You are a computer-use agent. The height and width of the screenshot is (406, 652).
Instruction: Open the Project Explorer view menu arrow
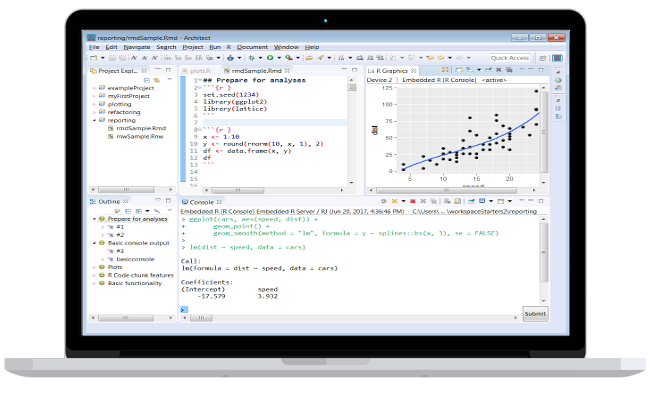(170, 79)
